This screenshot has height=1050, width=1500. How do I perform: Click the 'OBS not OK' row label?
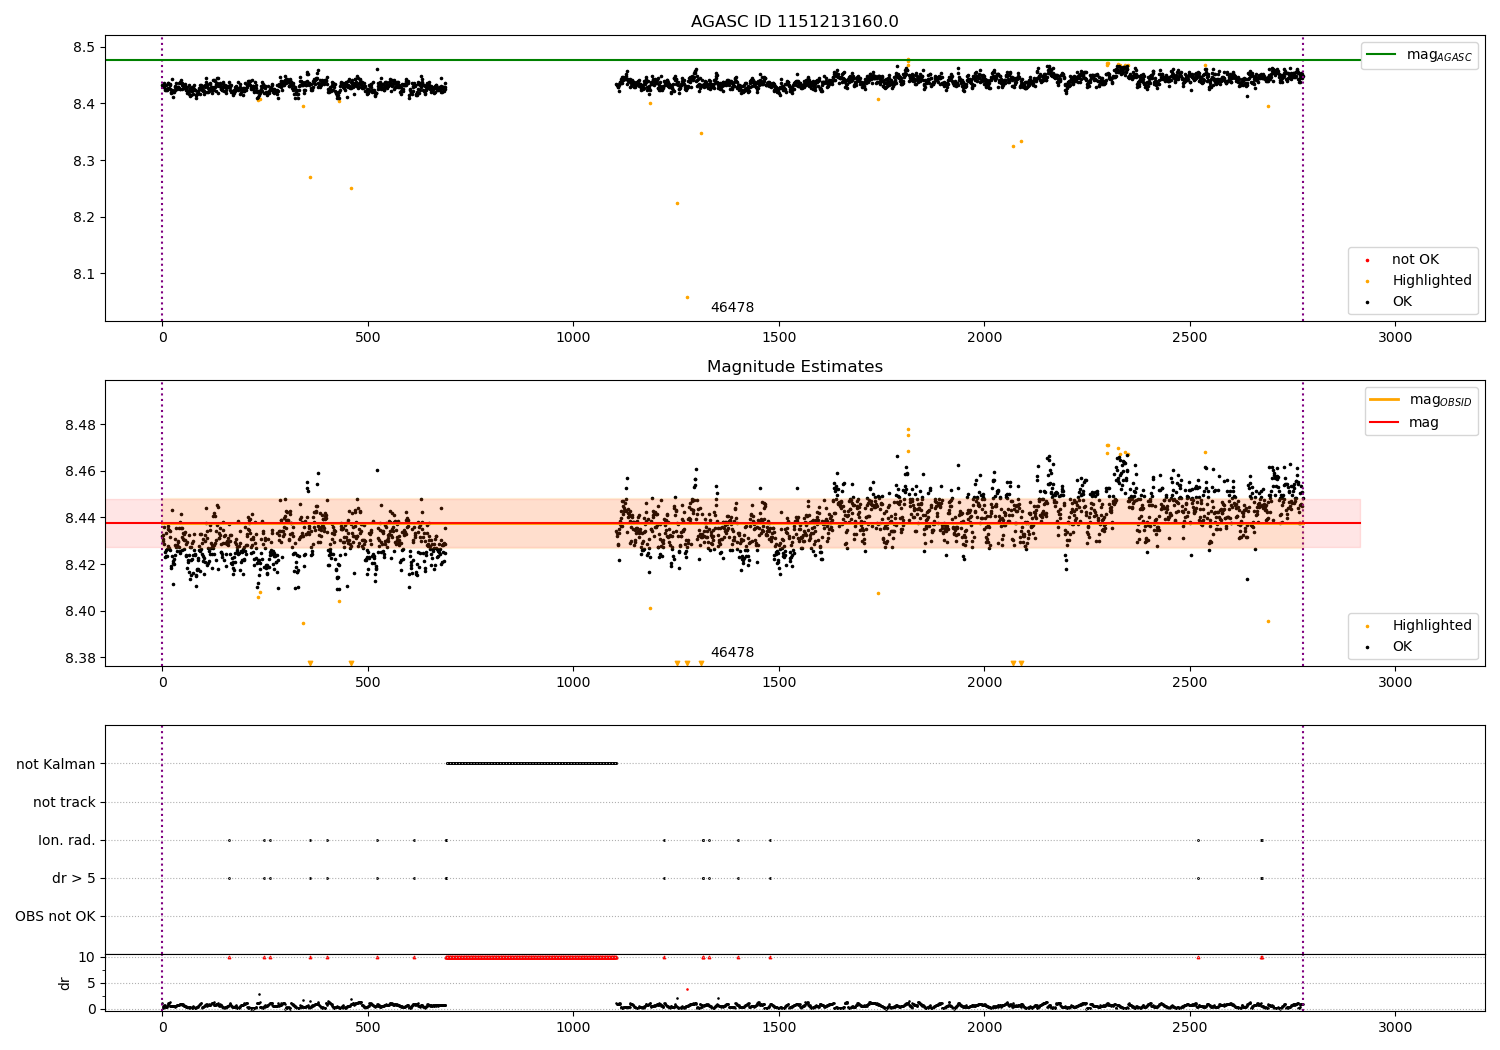pyautogui.click(x=55, y=916)
